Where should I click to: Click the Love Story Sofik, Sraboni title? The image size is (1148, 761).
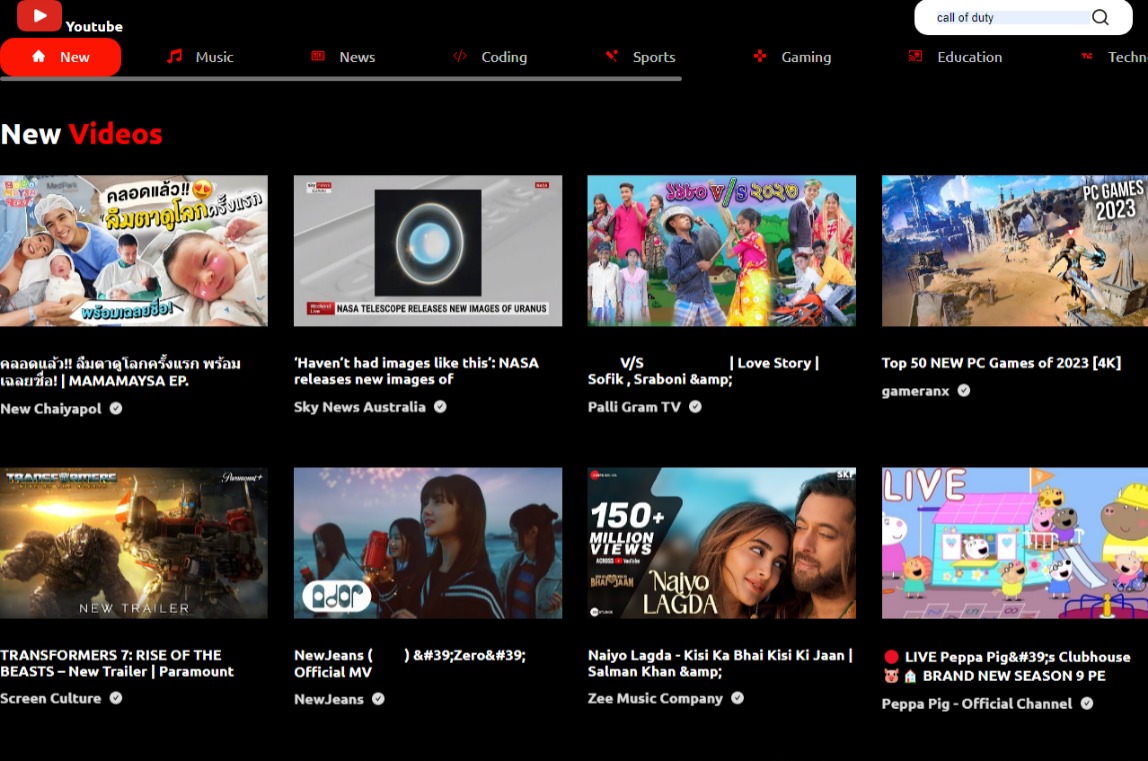704,371
